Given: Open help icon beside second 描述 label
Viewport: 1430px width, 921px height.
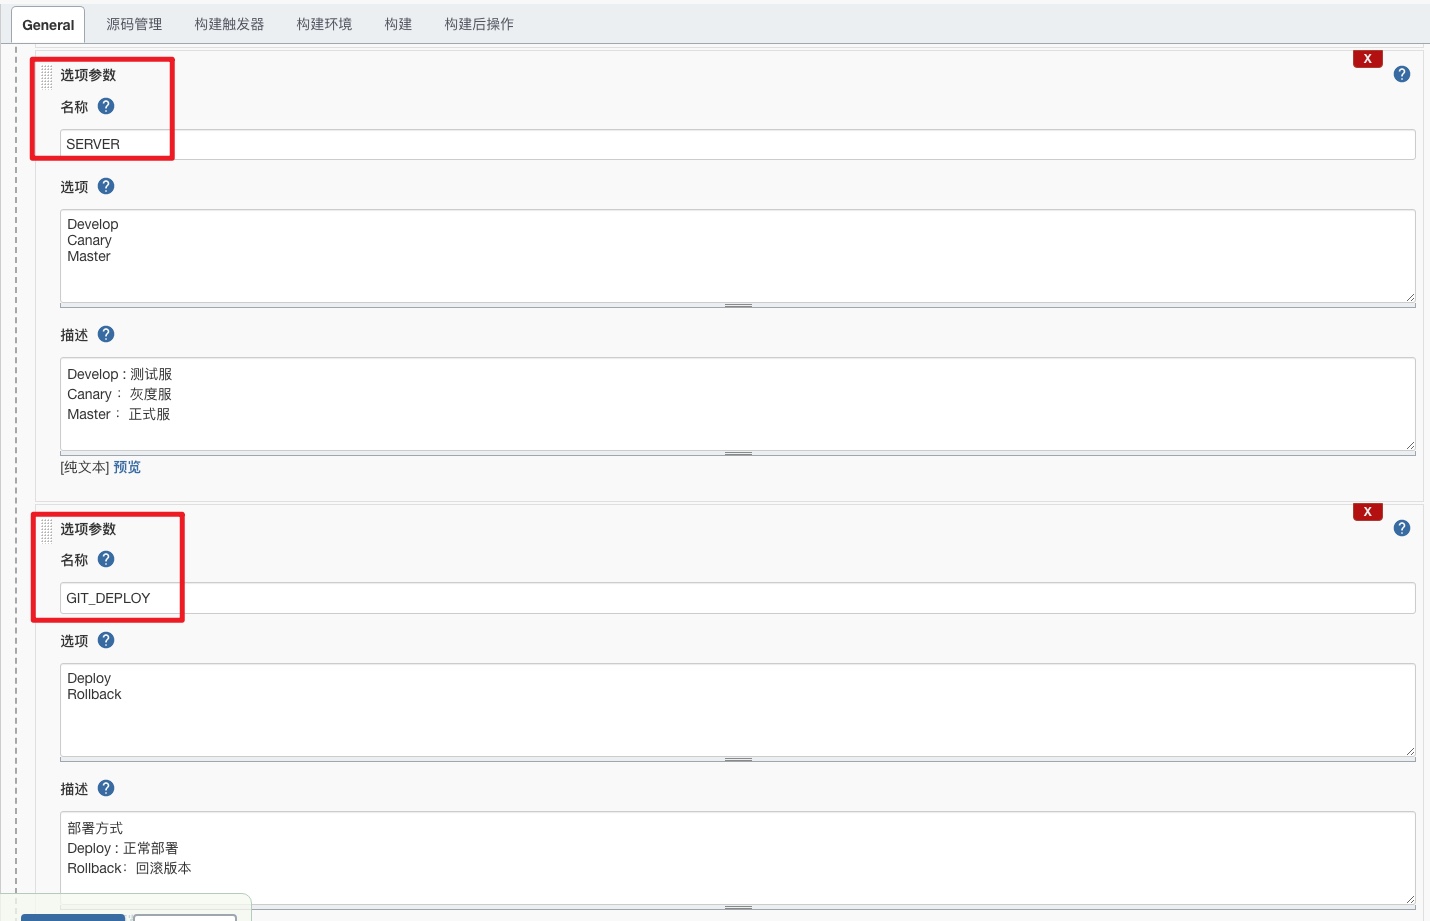Looking at the screenshot, I should [106, 788].
